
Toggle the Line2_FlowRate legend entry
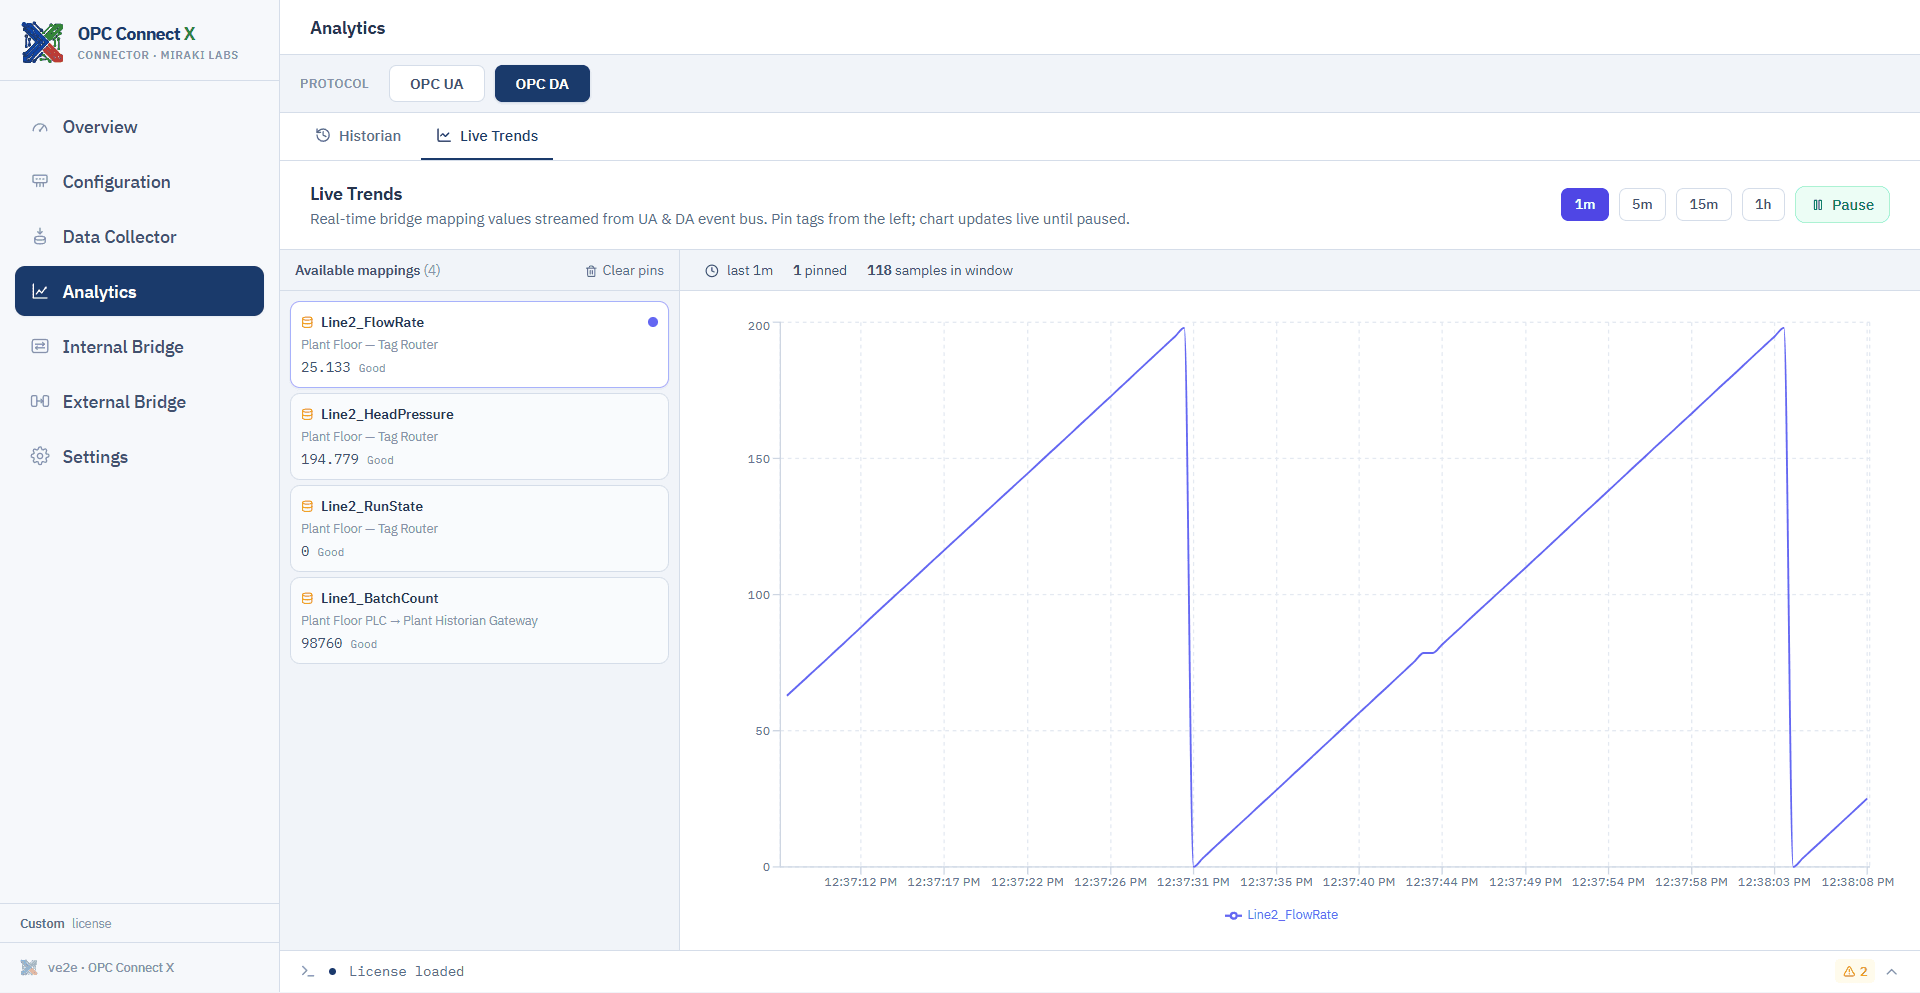(1281, 915)
